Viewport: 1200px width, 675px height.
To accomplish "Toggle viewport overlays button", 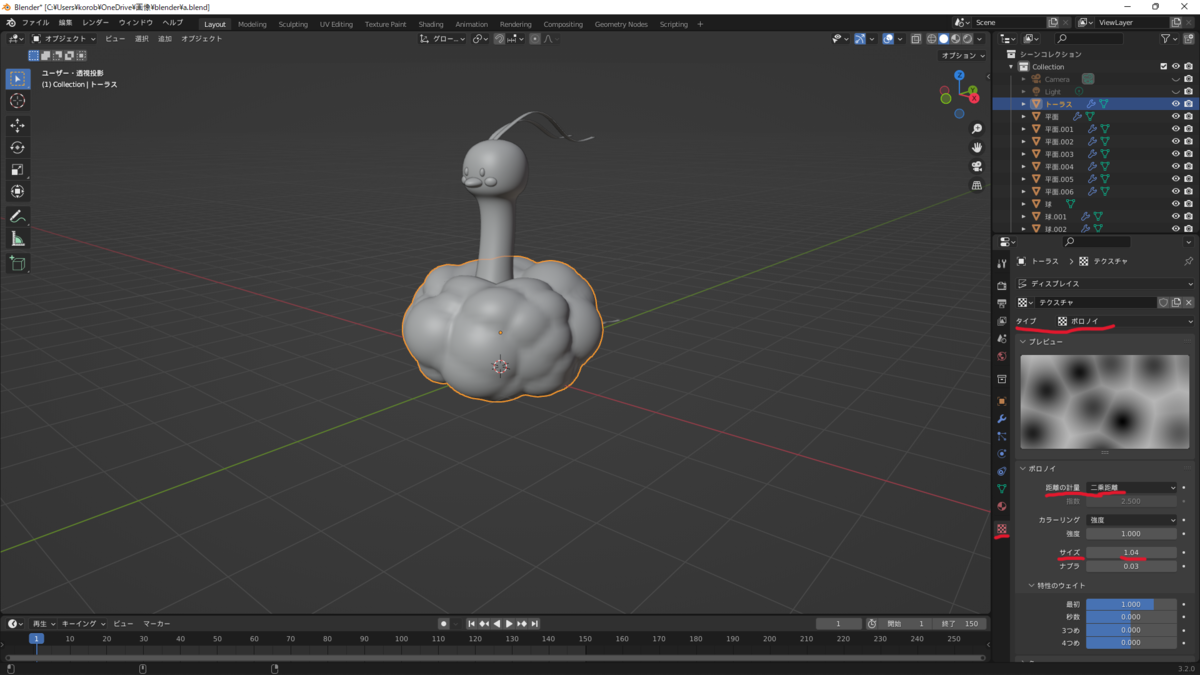I will pos(888,39).
